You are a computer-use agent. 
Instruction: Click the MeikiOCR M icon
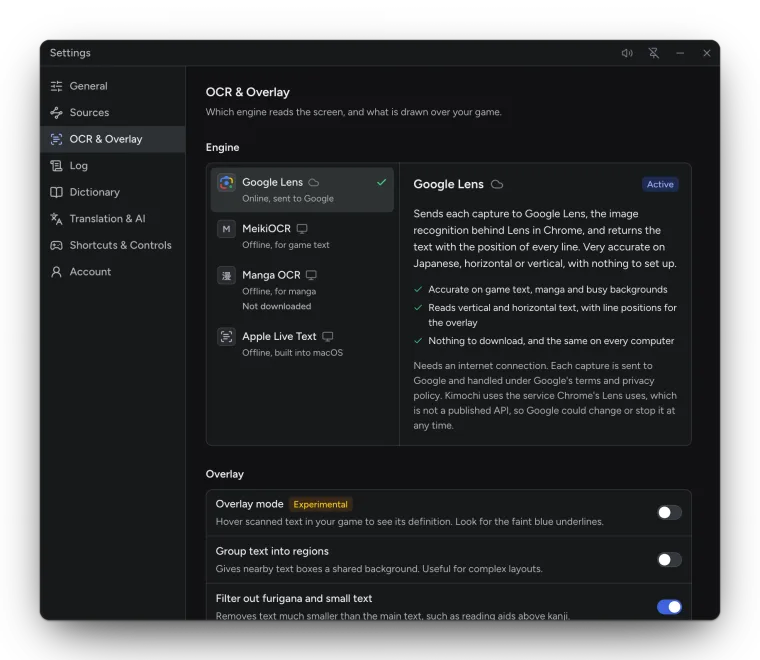pyautogui.click(x=226, y=229)
